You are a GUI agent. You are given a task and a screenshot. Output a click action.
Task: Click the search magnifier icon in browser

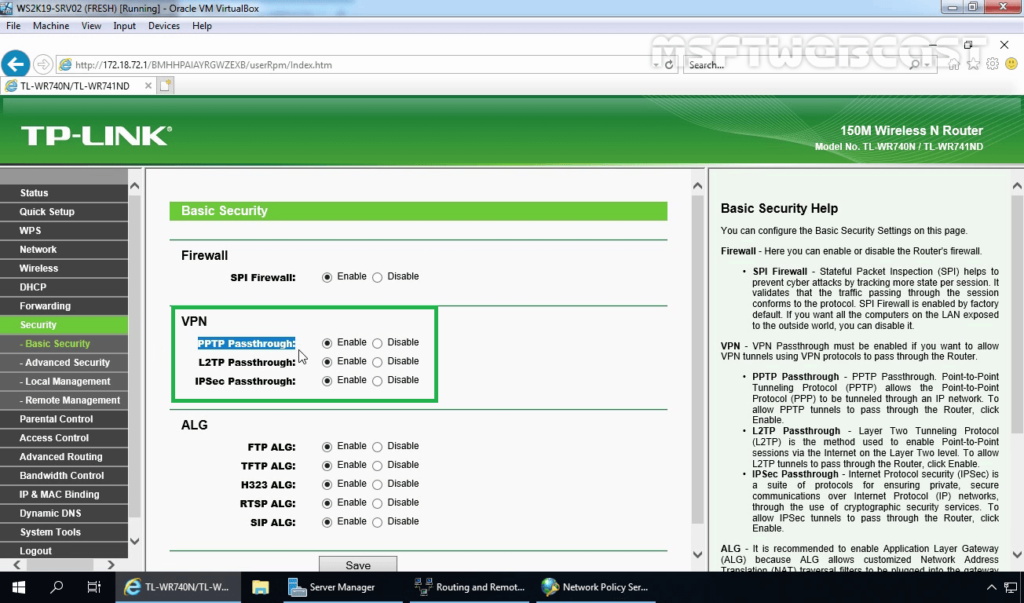[x=914, y=64]
